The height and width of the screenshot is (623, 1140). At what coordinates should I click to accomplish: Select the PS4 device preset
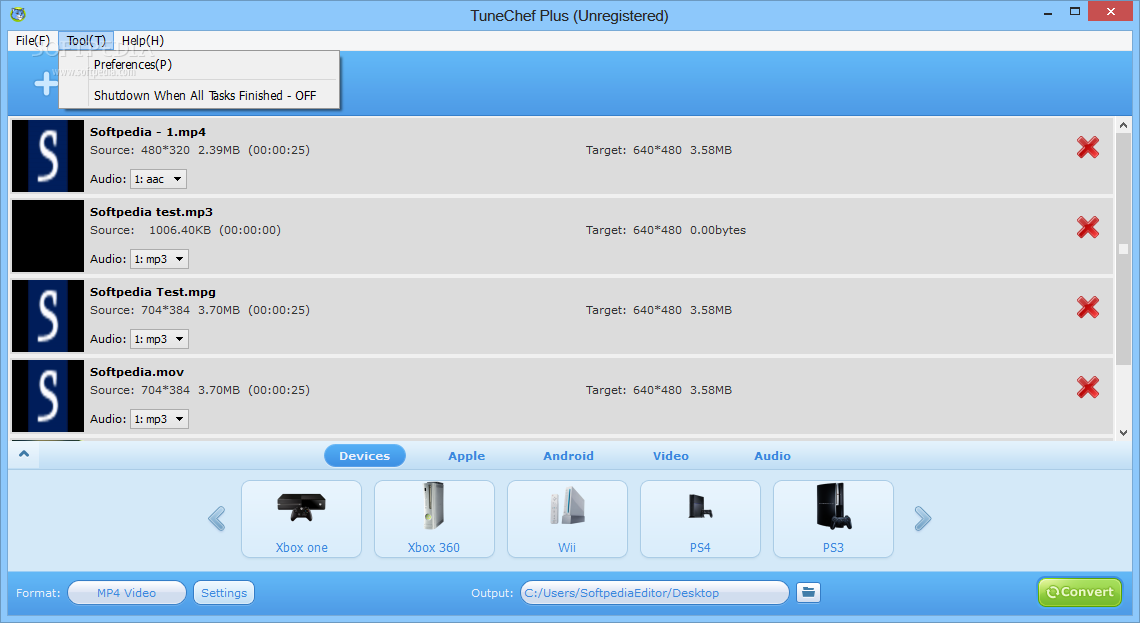pyautogui.click(x=700, y=519)
